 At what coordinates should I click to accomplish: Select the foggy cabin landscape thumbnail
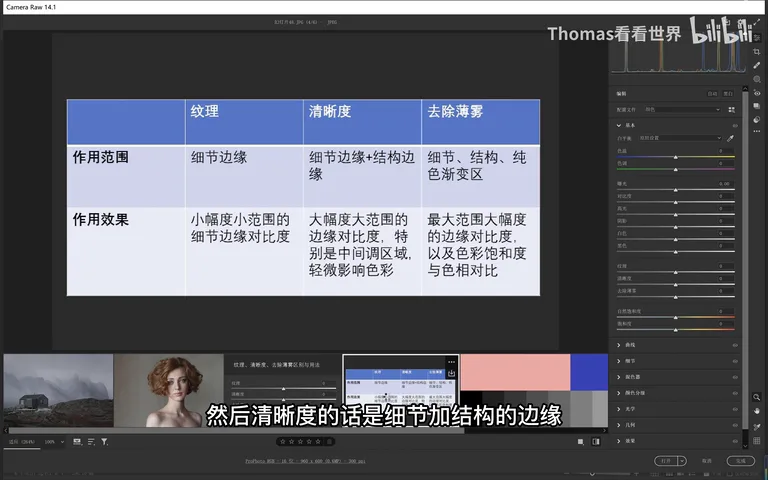coord(58,390)
